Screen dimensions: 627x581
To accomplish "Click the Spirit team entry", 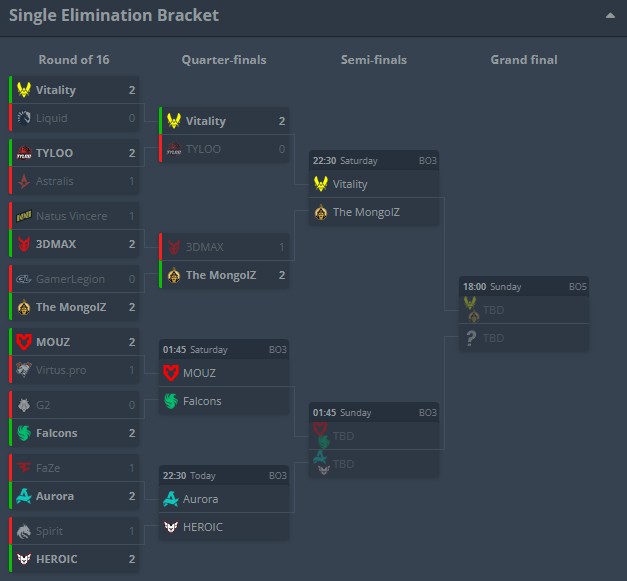I will (x=50, y=531).
